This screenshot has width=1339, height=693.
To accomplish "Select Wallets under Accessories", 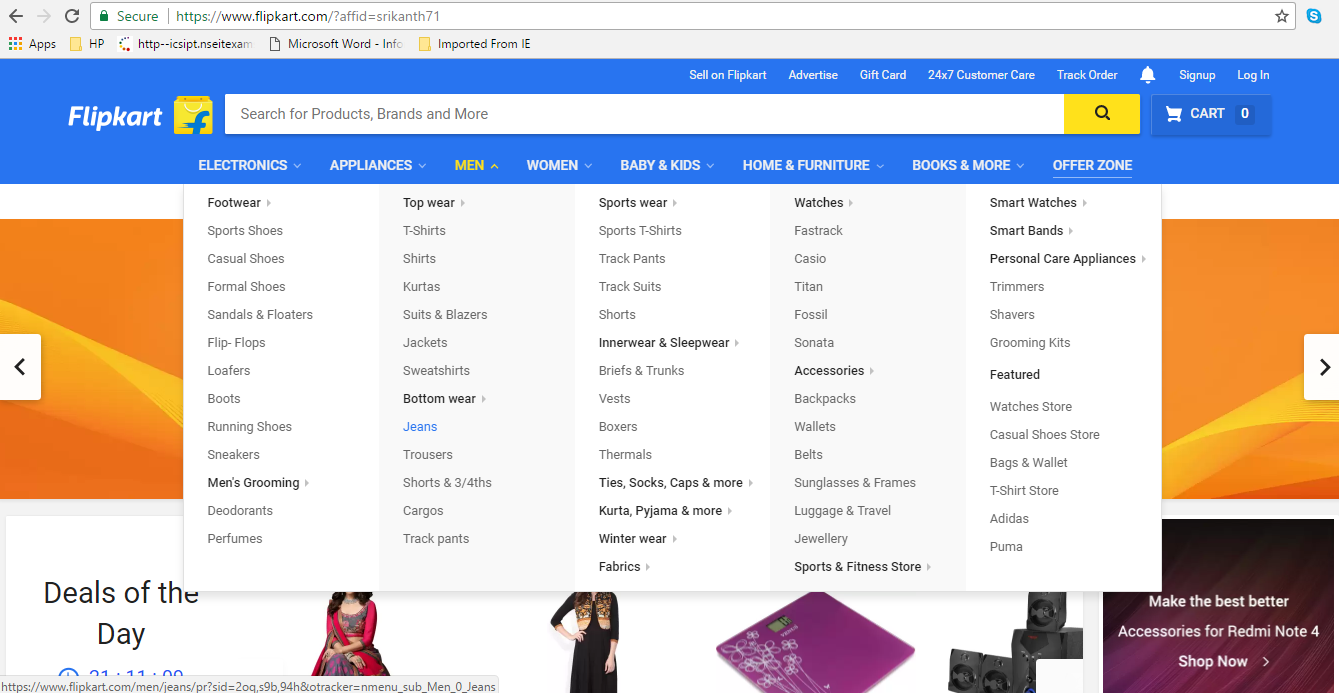I will click(x=815, y=426).
